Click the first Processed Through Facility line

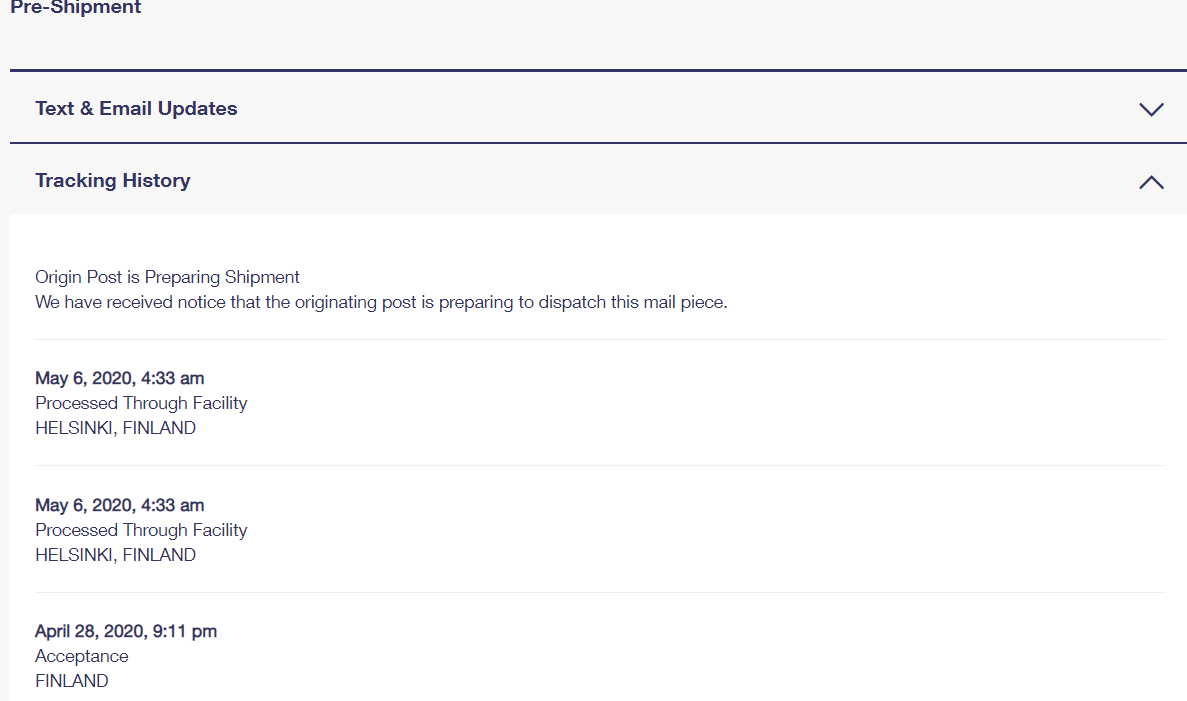[x=141, y=403]
